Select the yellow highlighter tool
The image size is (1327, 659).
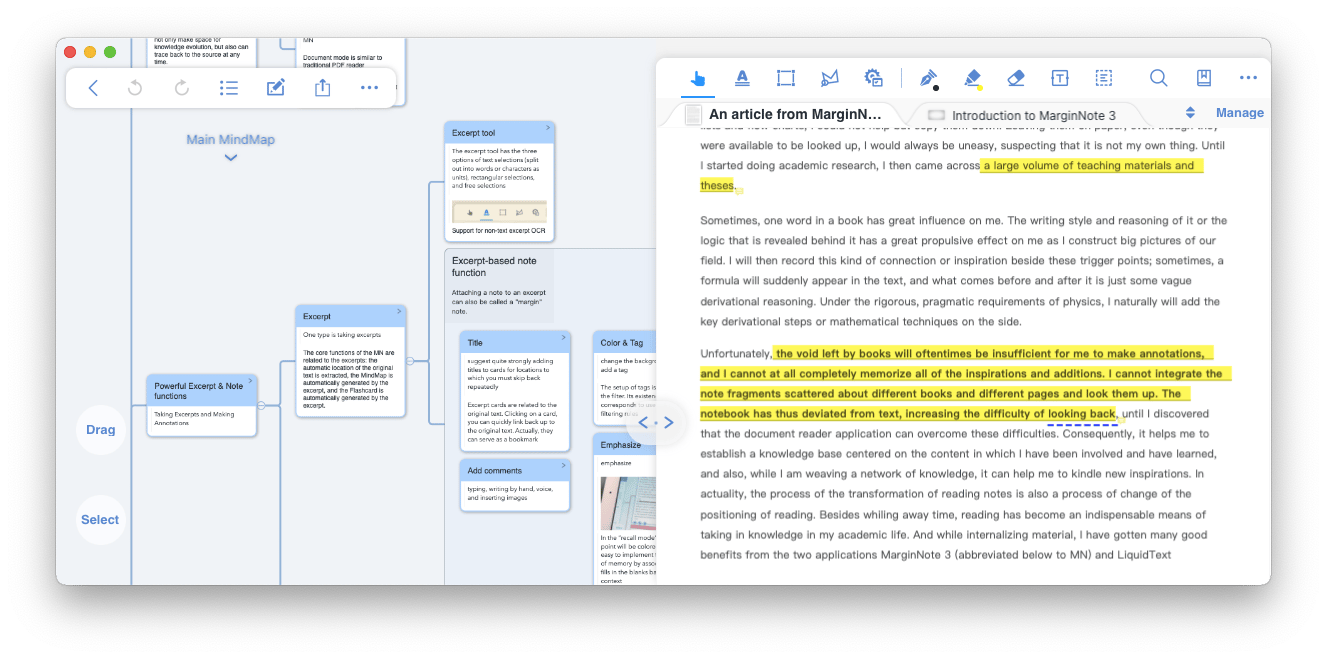pyautogui.click(x=972, y=78)
